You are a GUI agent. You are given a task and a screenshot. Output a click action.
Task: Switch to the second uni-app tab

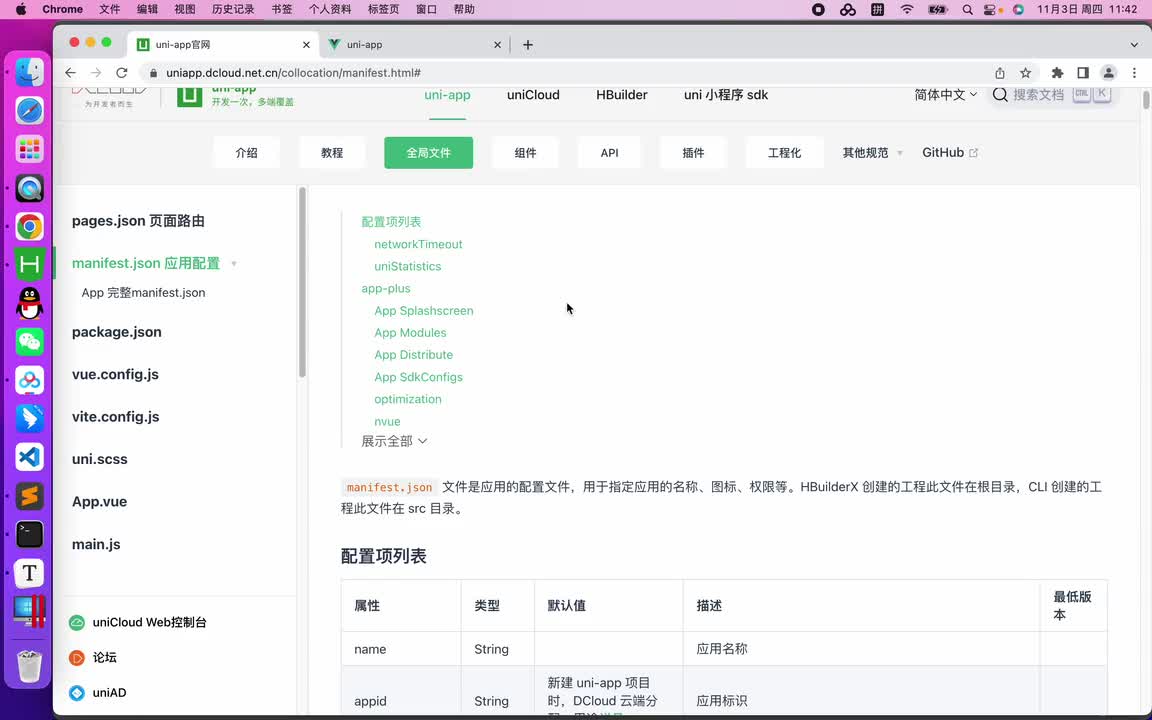pos(415,45)
